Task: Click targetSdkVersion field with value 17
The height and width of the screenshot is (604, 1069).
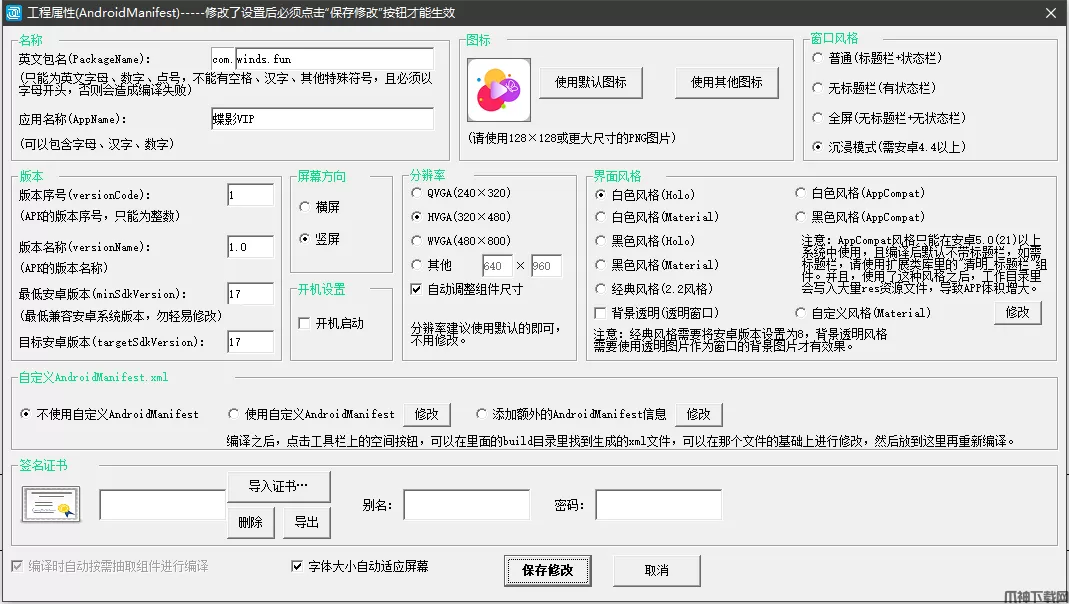Action: tap(250, 342)
